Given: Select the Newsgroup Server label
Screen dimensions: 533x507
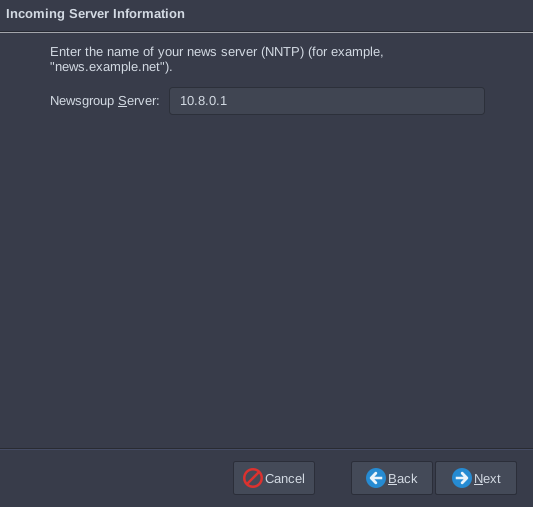Looking at the screenshot, I should coord(105,101).
